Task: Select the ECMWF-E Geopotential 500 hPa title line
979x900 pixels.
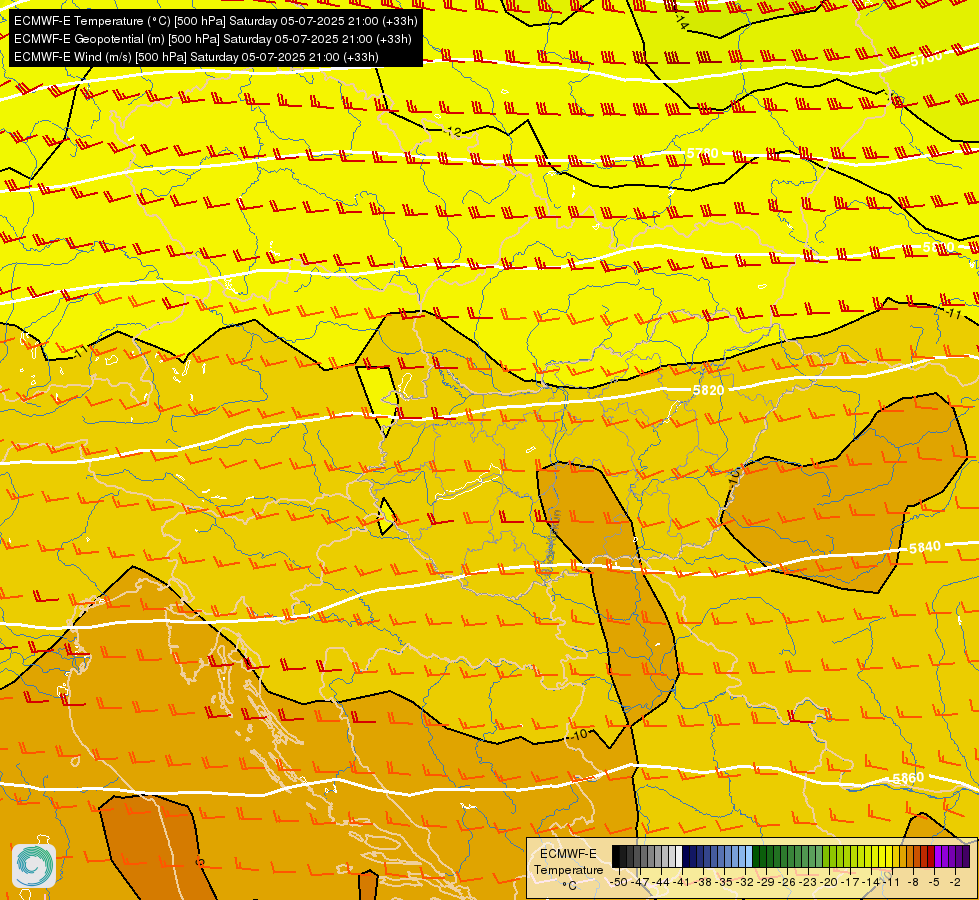Action: coord(212,39)
